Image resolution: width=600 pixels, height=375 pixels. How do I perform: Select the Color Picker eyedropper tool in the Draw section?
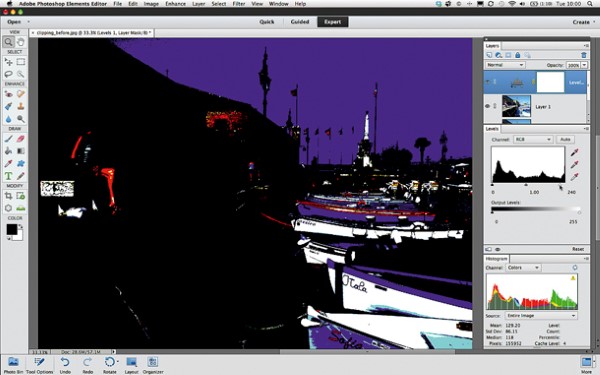(x=8, y=163)
